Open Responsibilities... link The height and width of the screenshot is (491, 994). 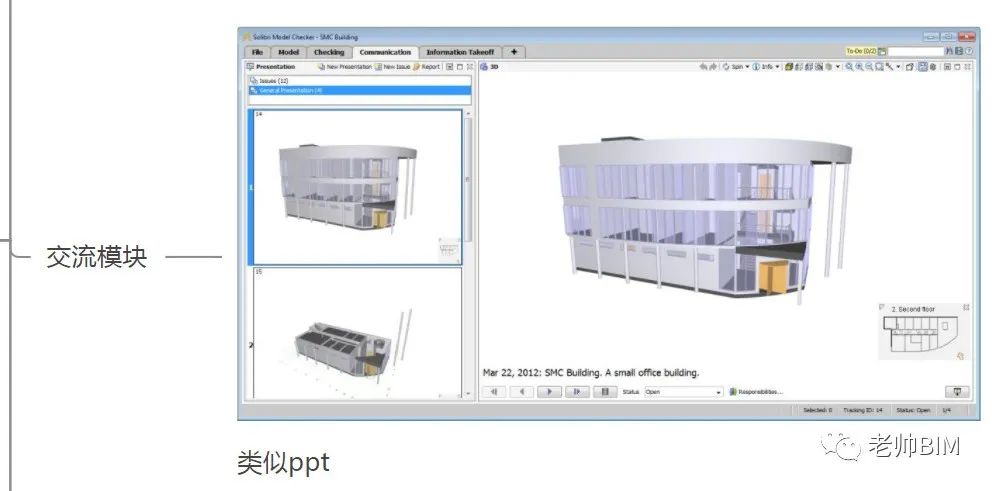click(756, 392)
